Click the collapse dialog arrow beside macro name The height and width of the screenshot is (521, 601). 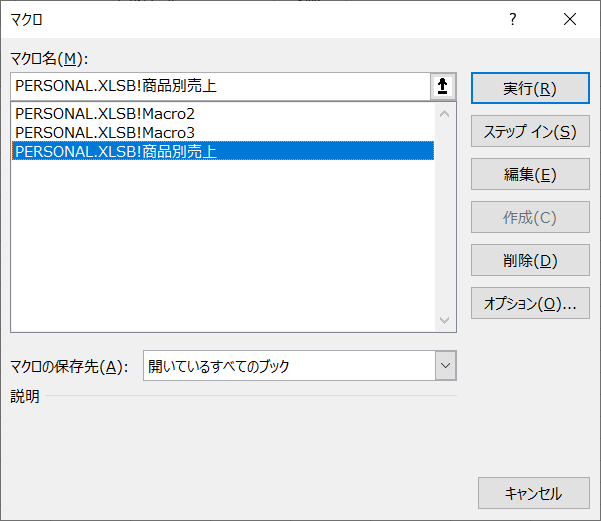pos(442,87)
